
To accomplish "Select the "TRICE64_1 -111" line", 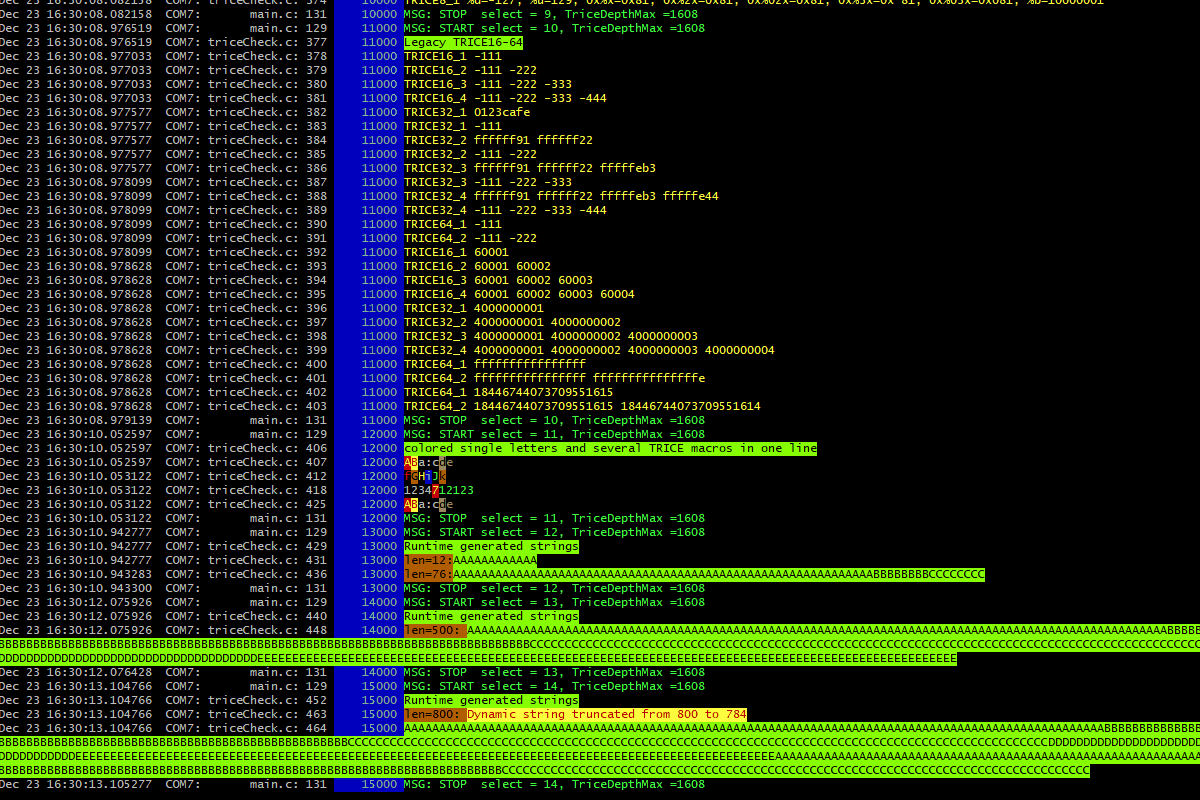I will coord(453,224).
